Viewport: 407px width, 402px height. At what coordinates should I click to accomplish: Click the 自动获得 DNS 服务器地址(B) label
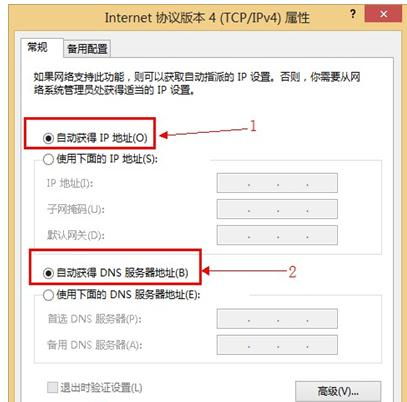[x=122, y=273]
